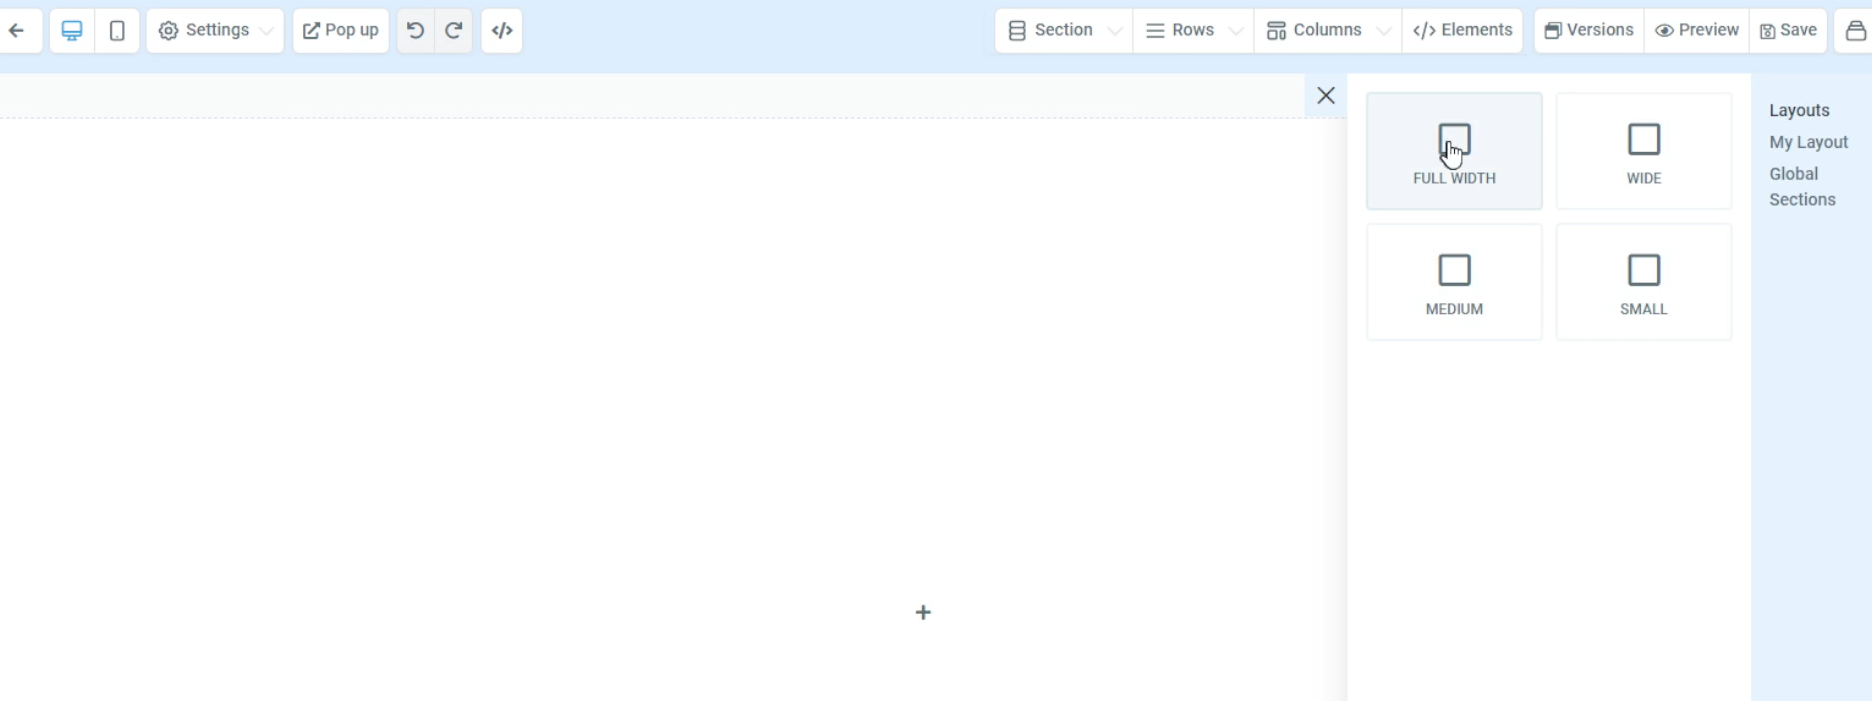Redo the last change

454,31
